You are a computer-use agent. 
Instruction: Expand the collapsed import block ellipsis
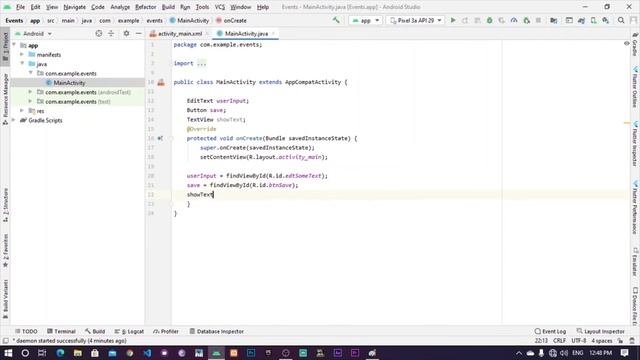pos(202,63)
